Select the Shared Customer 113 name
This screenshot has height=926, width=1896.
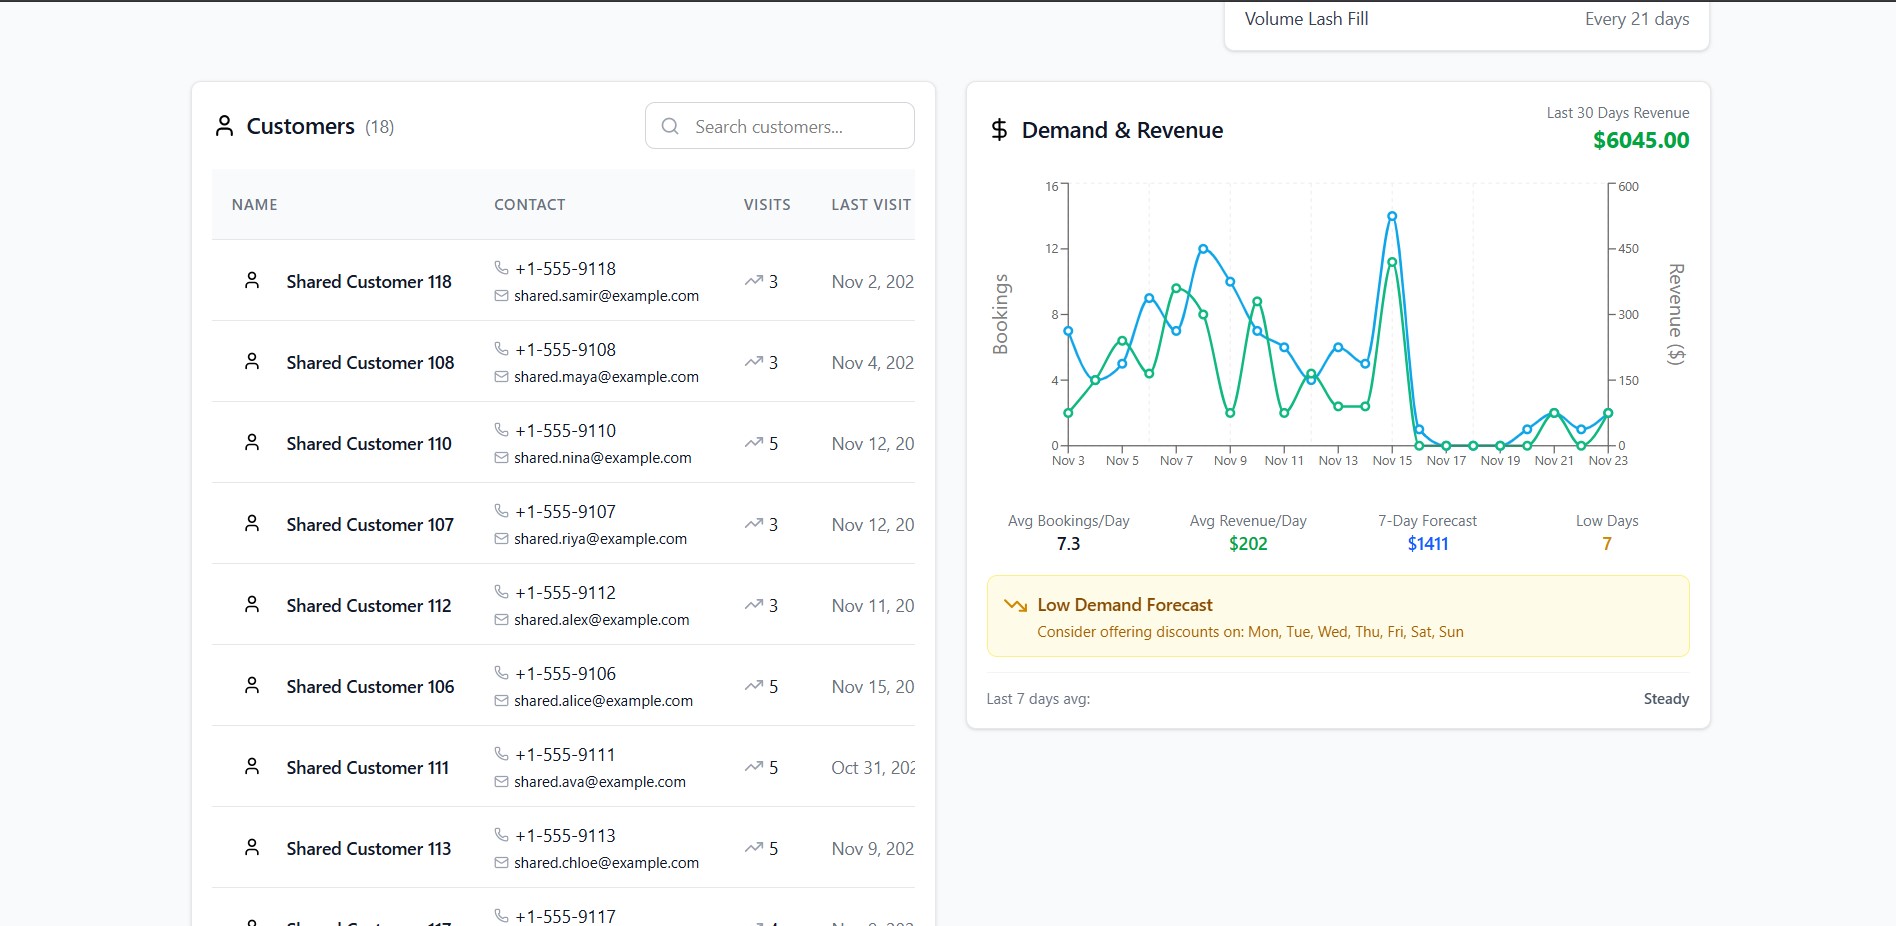[x=369, y=849]
